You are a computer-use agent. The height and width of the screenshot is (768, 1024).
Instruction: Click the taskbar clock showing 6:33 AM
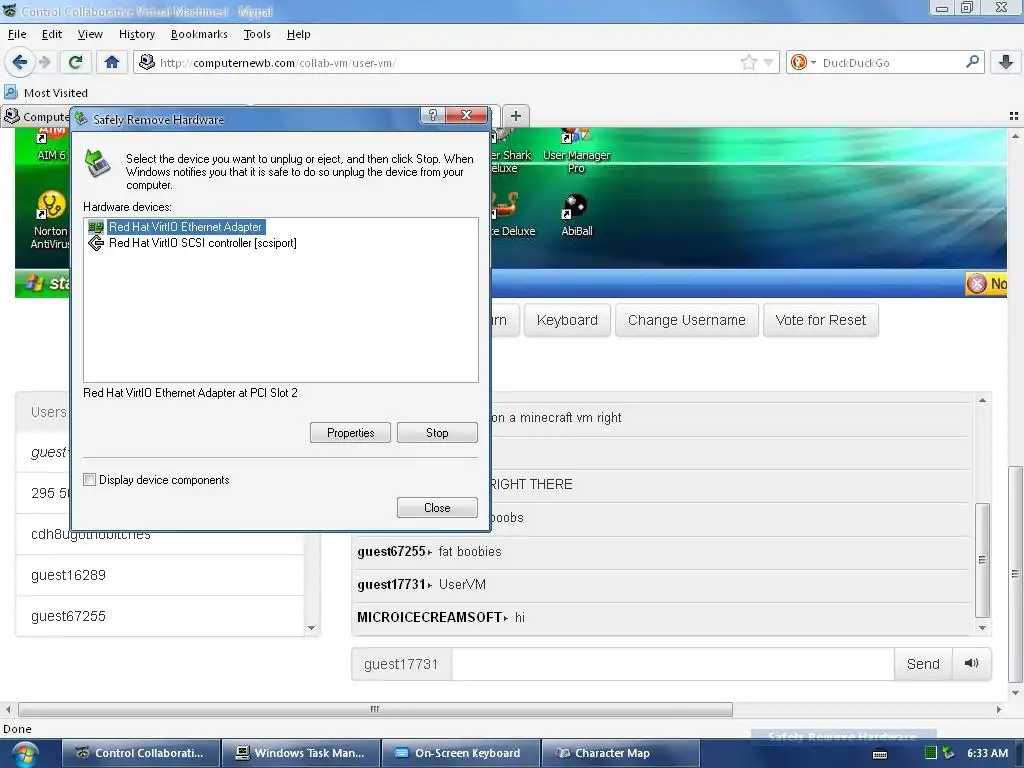987,753
